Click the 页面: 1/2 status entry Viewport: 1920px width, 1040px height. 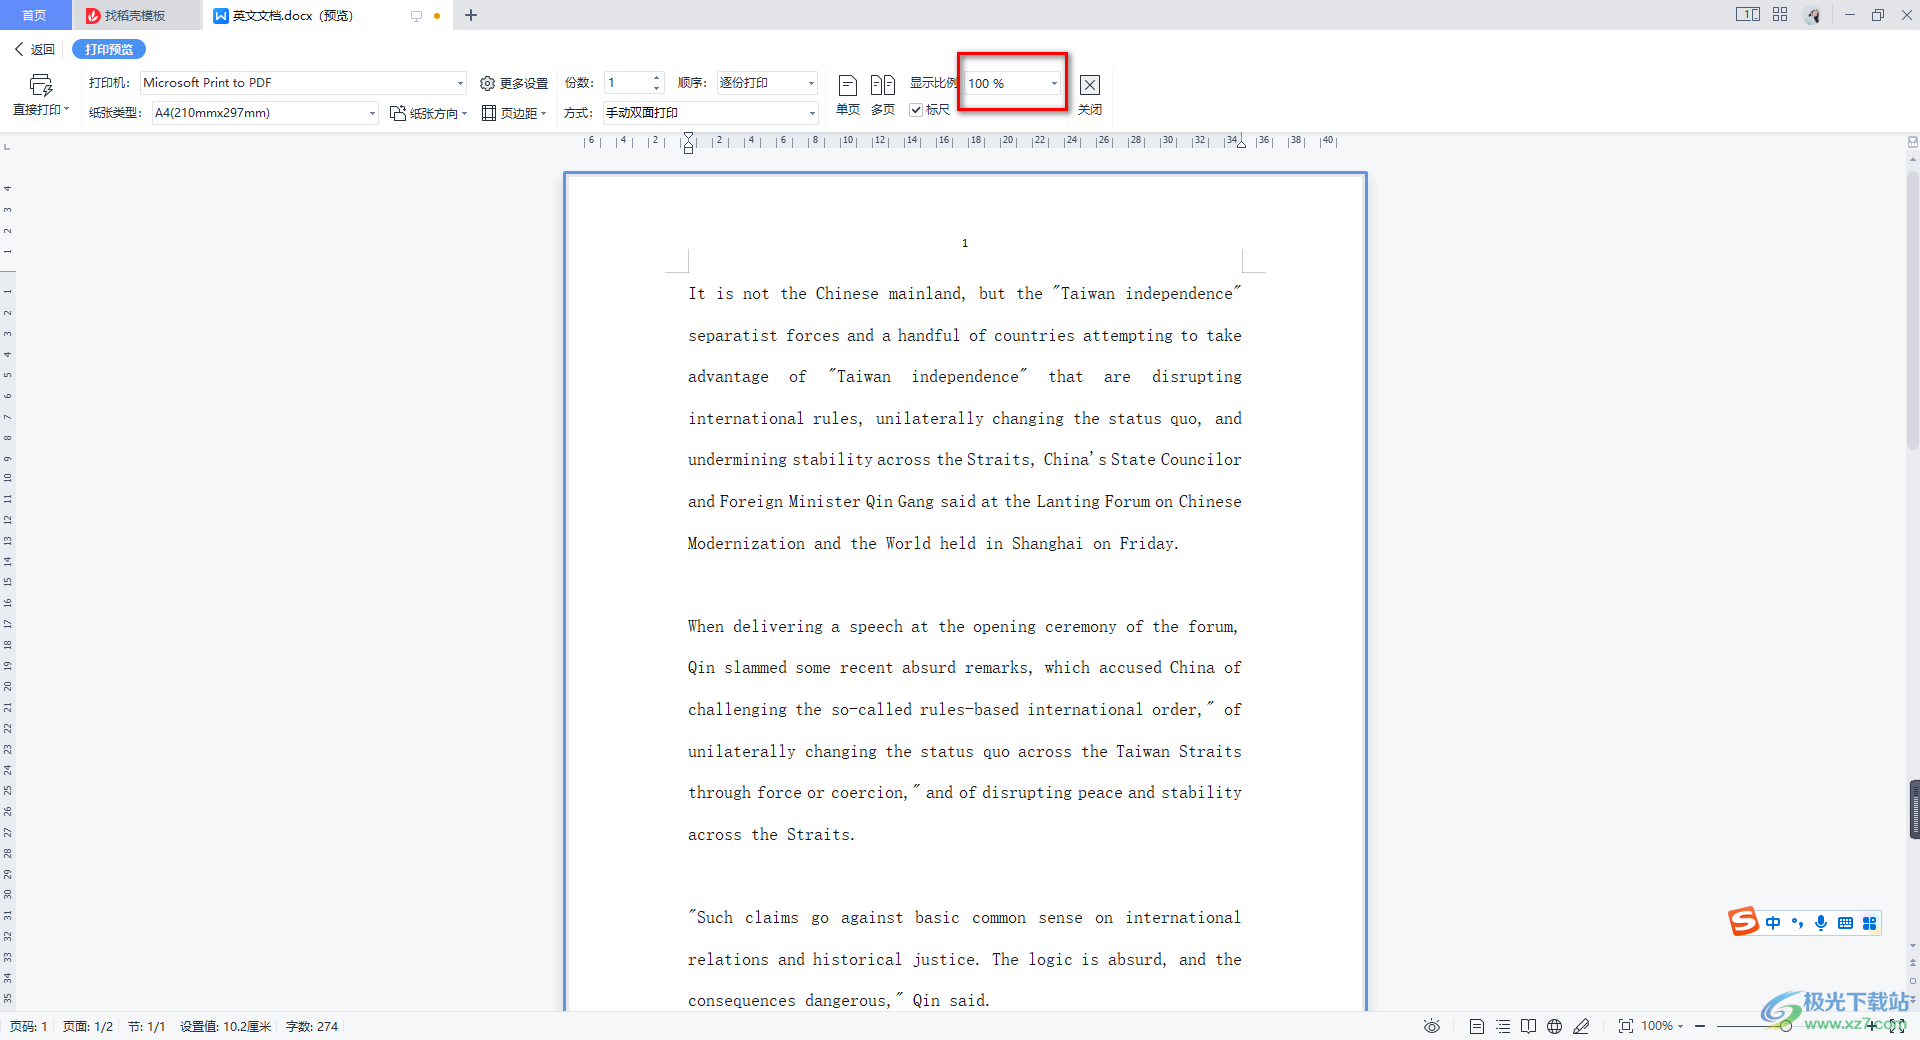[88, 1026]
